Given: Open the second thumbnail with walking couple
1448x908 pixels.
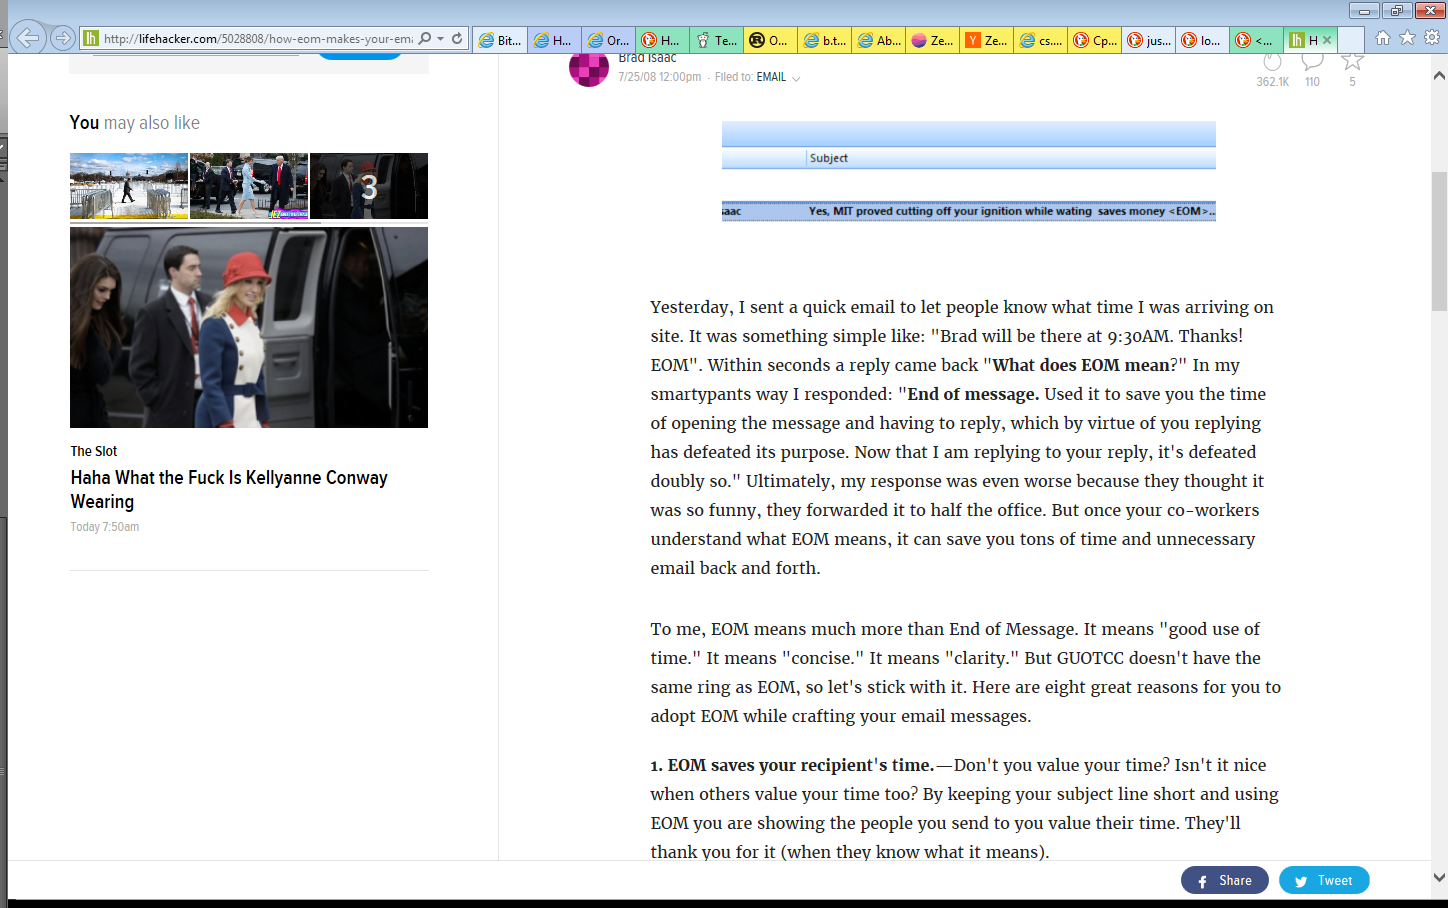Looking at the screenshot, I should coord(249,186).
